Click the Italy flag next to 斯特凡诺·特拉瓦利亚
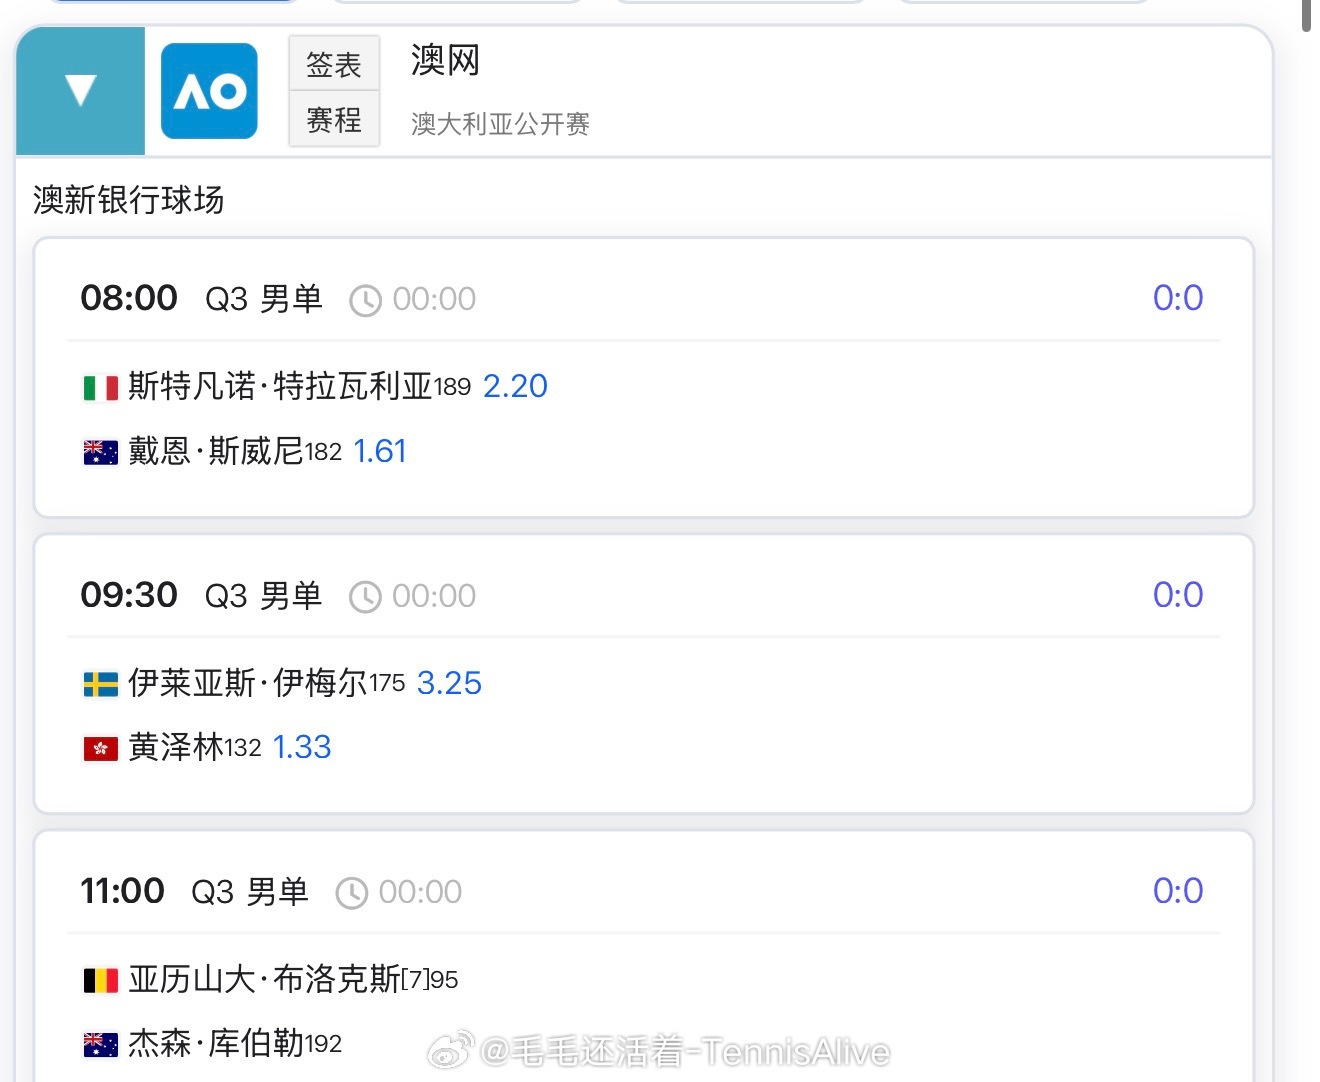Viewport: 1320px width, 1082px height. pos(99,386)
